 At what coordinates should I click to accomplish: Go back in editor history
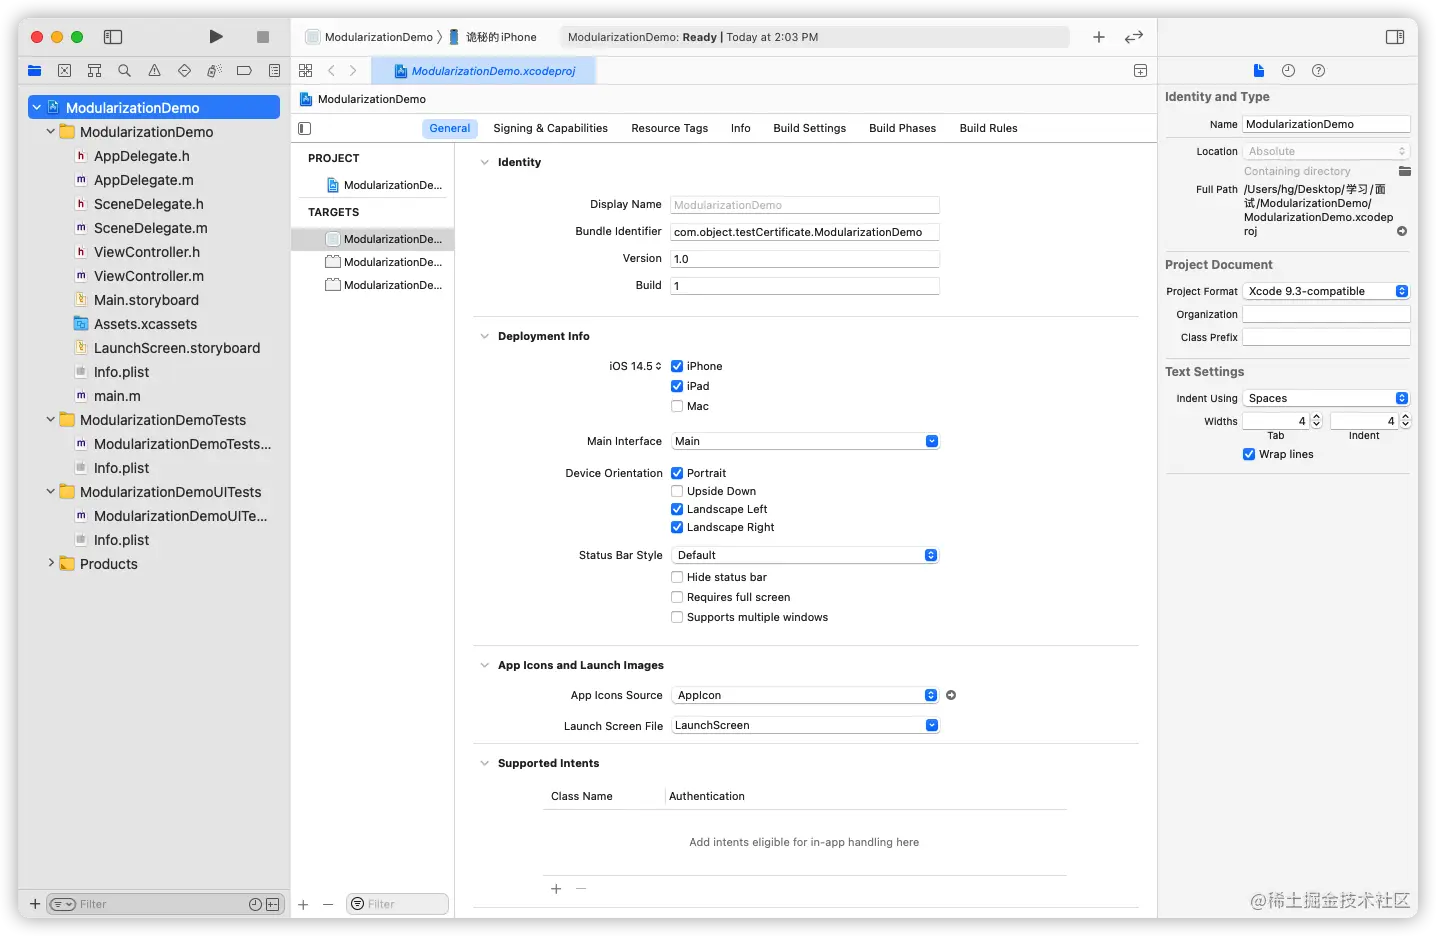pyautogui.click(x=332, y=71)
